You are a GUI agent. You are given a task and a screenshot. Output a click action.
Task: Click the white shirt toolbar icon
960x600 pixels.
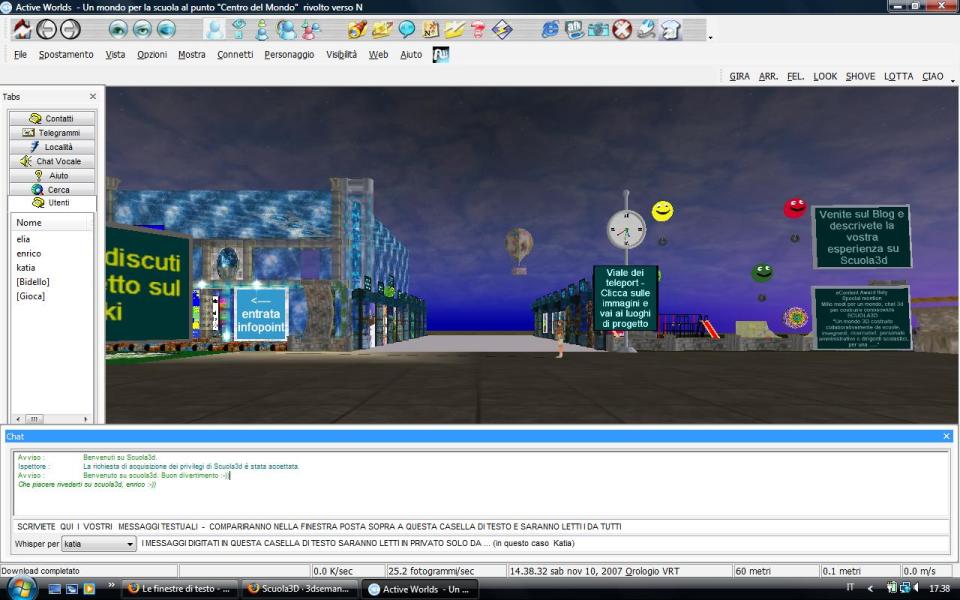670,29
